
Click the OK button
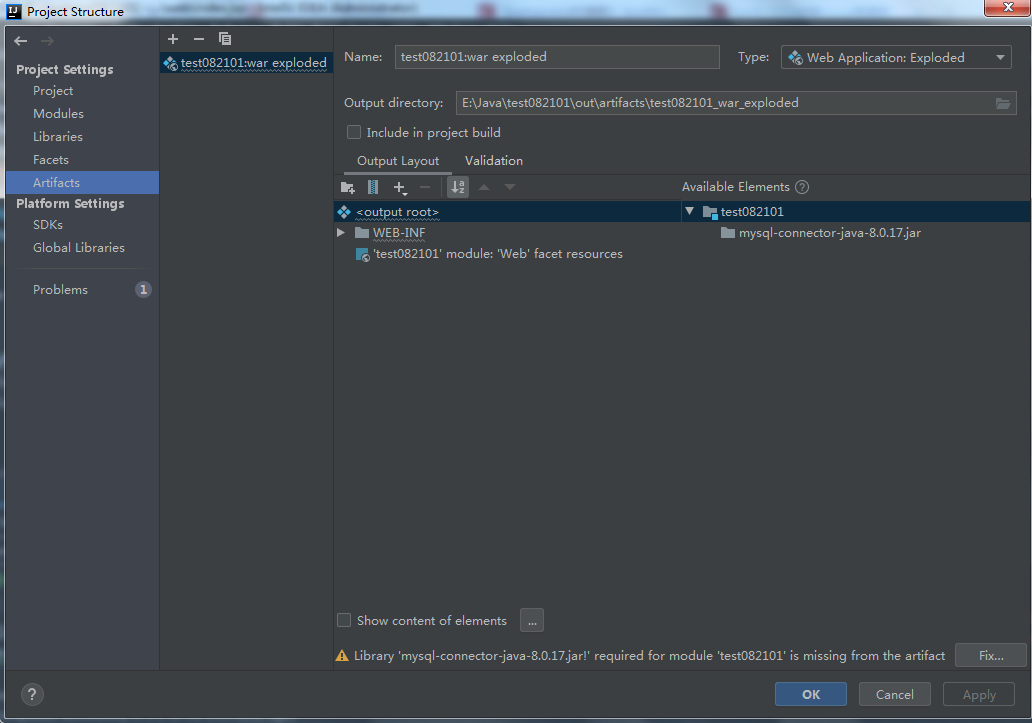[810, 694]
